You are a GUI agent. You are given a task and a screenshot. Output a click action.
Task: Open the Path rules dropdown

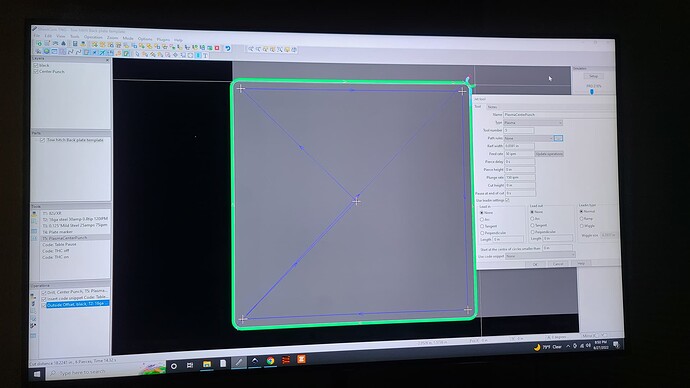528,138
